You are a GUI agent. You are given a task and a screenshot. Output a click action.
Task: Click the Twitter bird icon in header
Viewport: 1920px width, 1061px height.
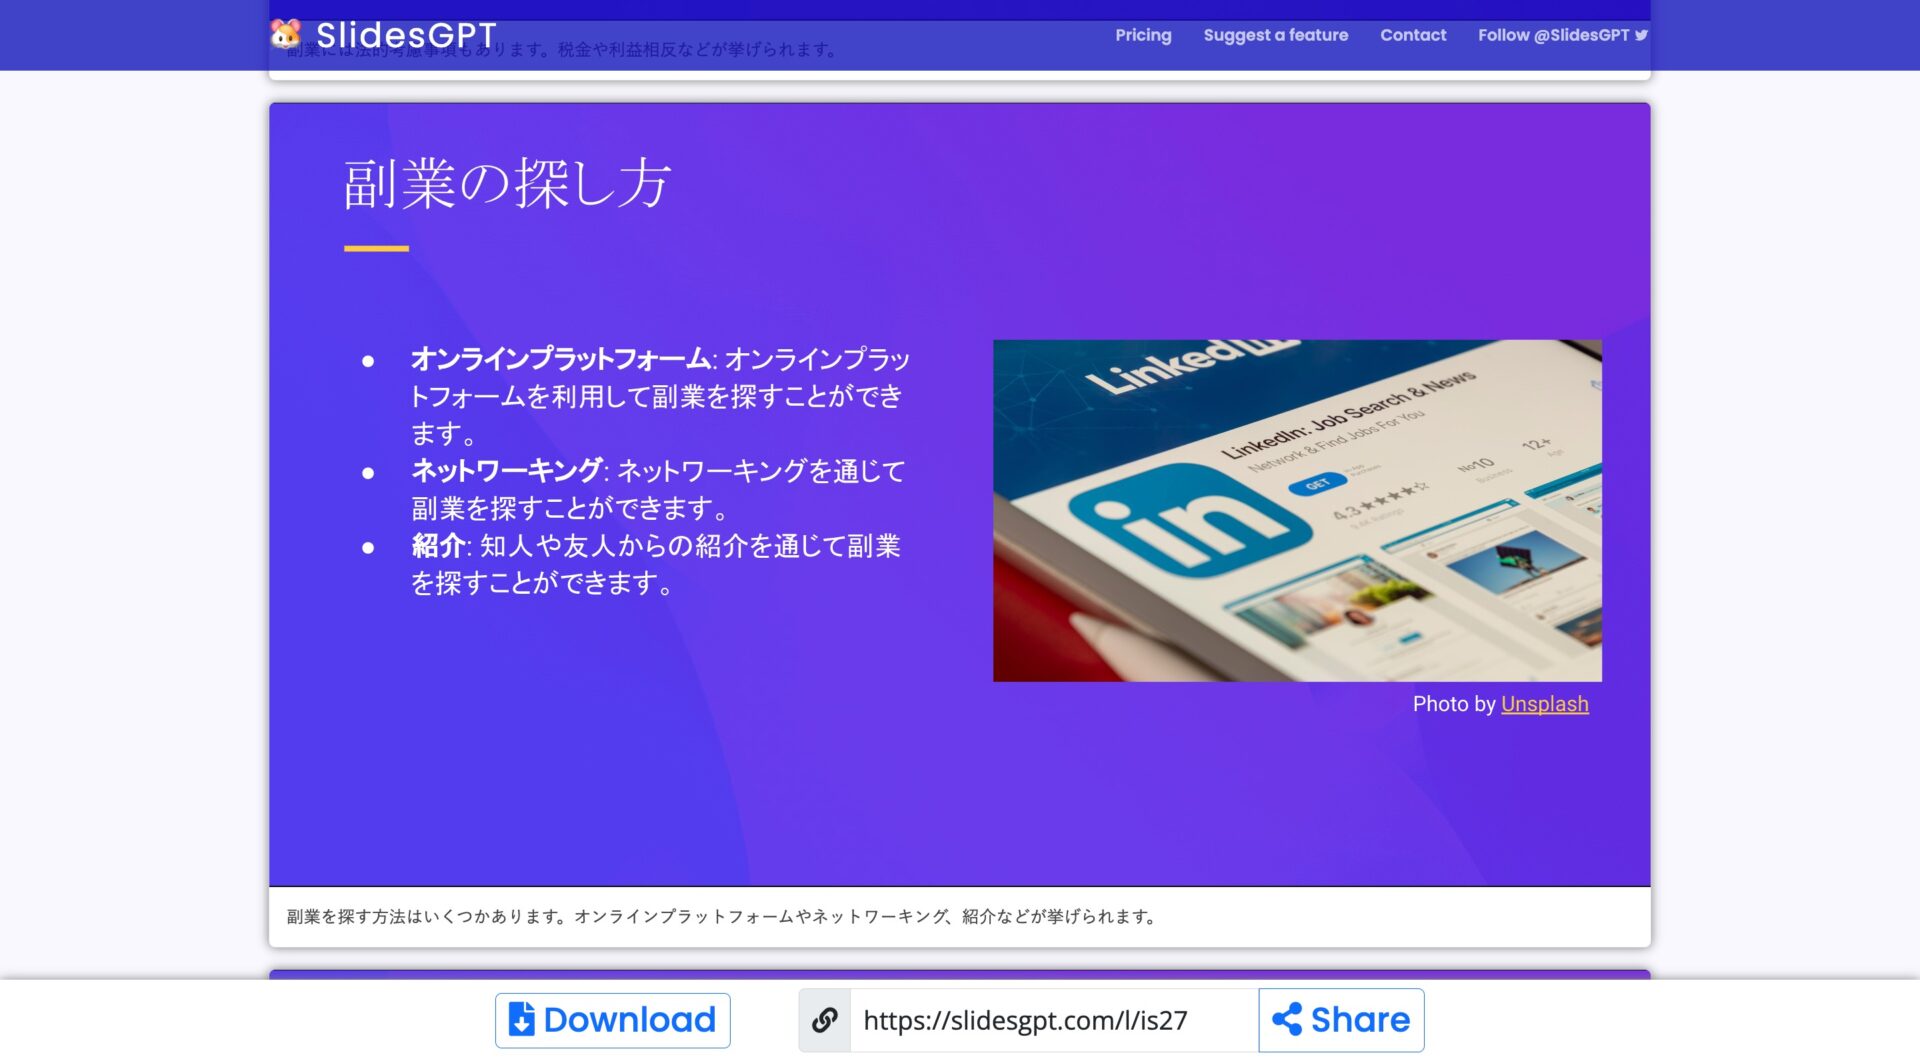coord(1641,35)
